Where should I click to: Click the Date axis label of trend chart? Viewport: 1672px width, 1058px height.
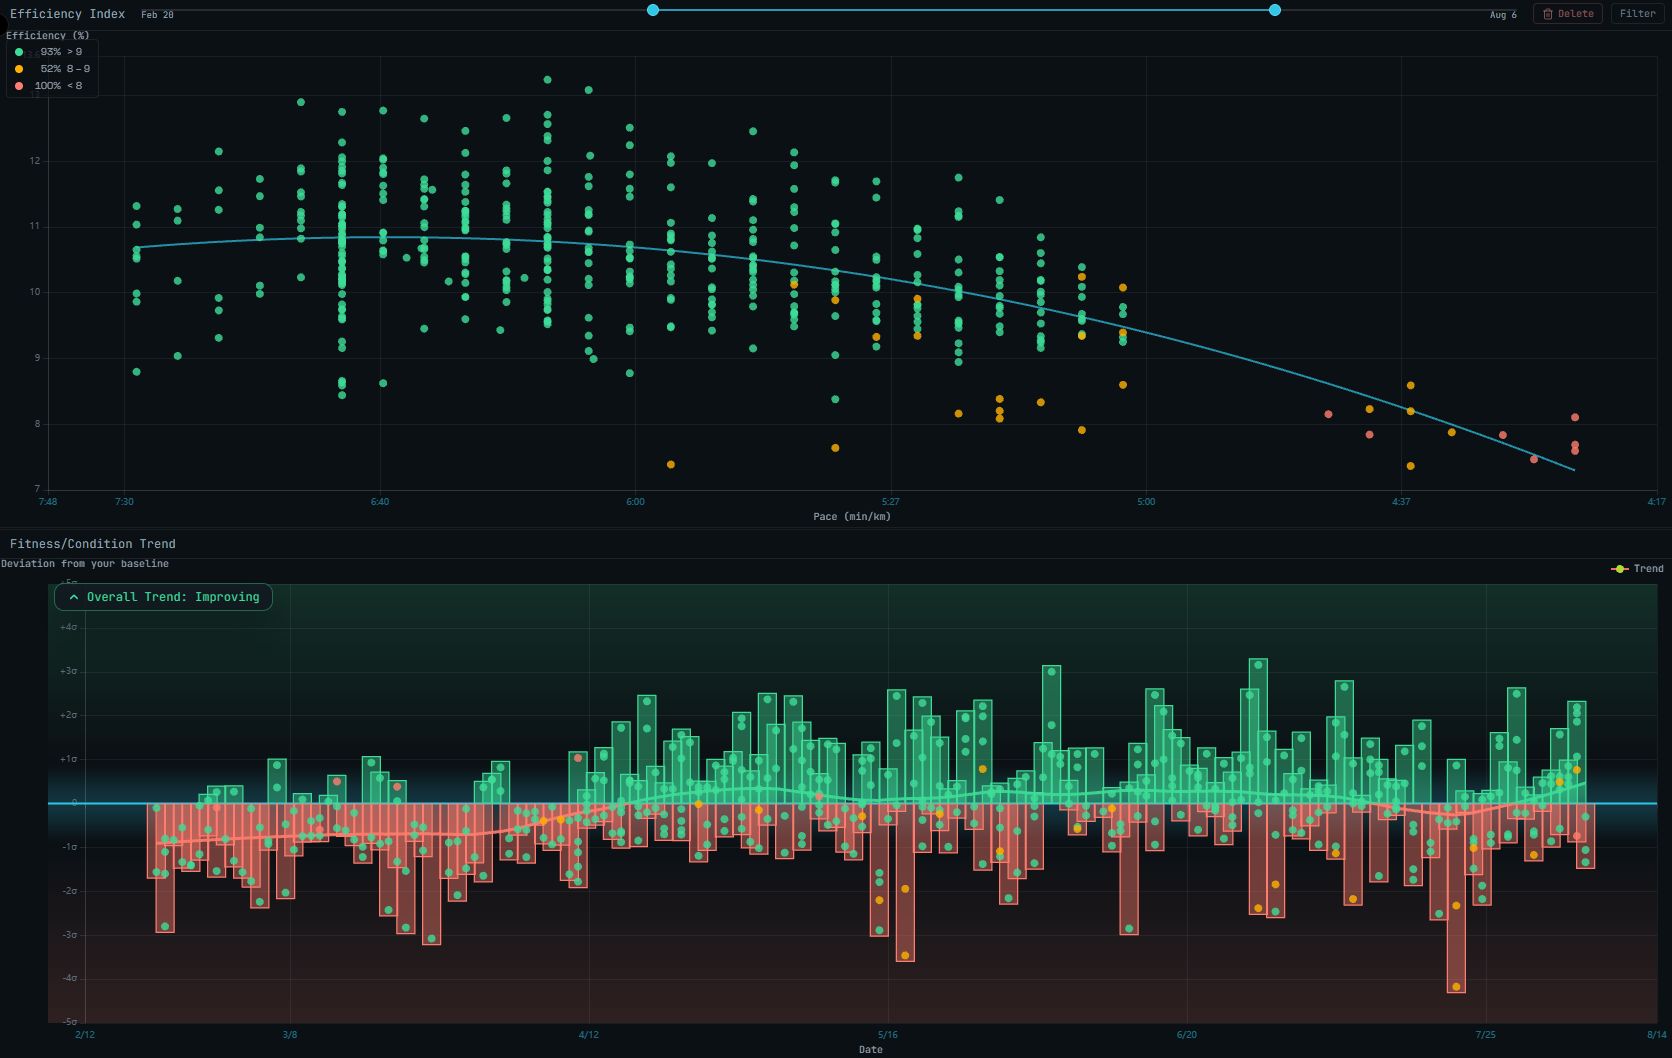pos(870,1050)
